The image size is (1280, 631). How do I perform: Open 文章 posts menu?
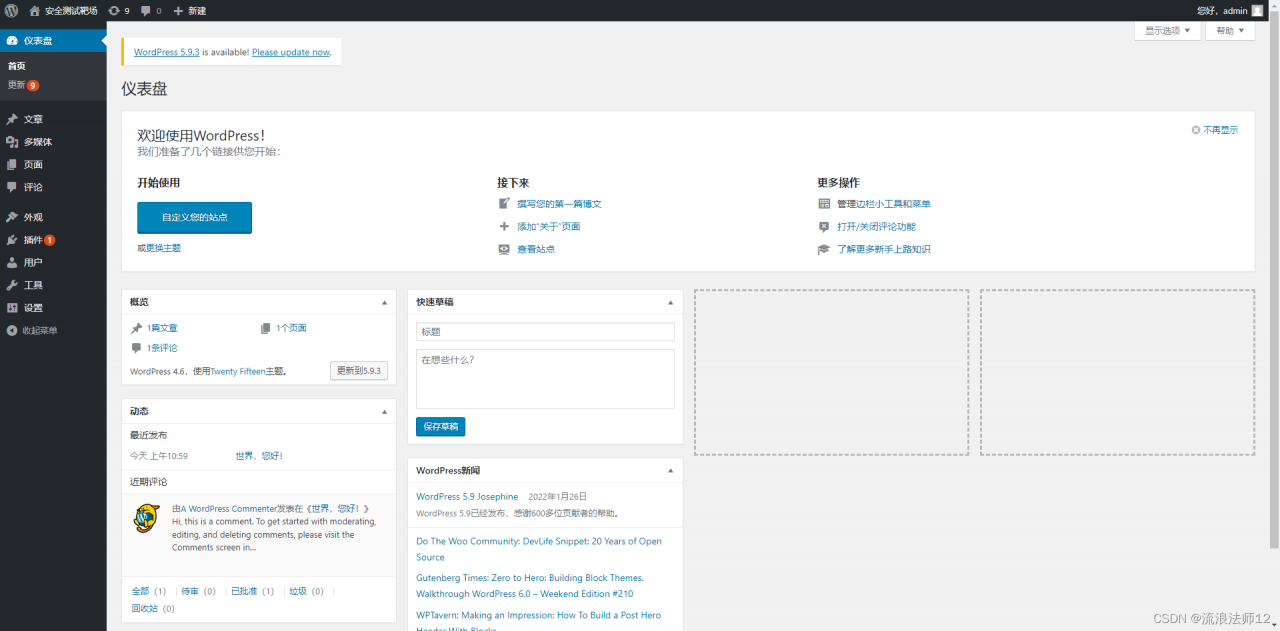53,119
